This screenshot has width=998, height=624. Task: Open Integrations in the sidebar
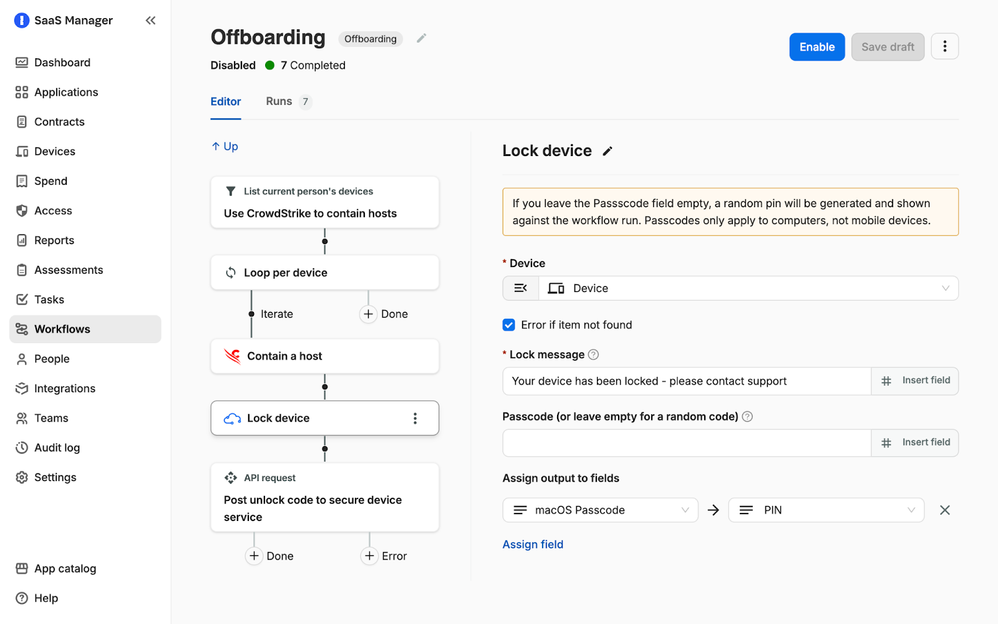[65, 389]
